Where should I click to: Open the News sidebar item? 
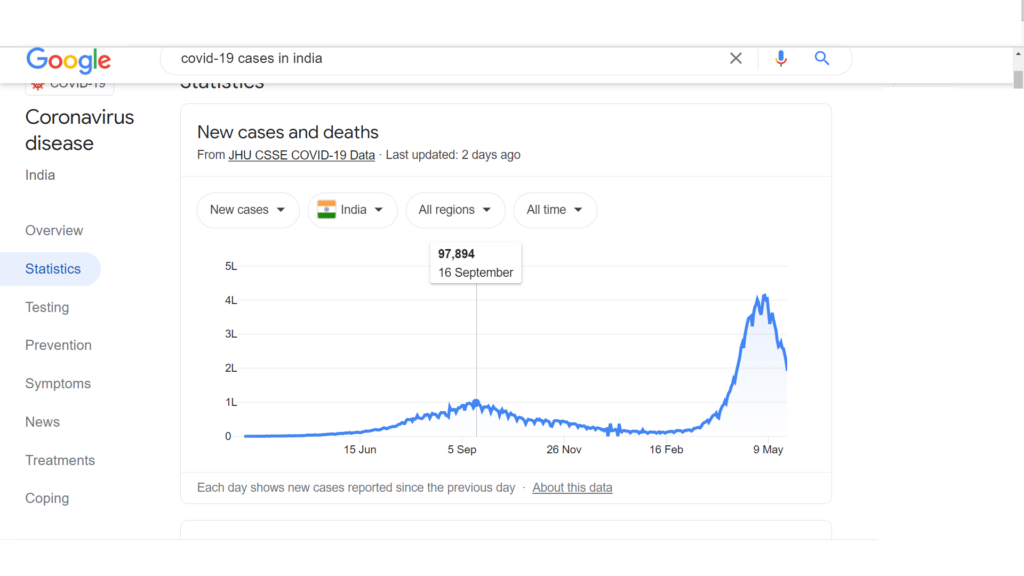coord(42,422)
